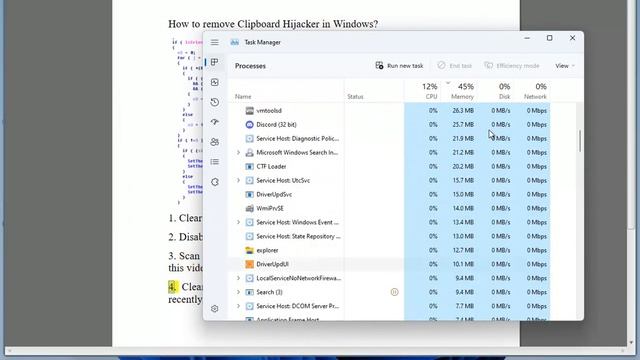Image resolution: width=640 pixels, height=360 pixels.
Task: Open the Users sidebar icon
Action: click(x=215, y=142)
